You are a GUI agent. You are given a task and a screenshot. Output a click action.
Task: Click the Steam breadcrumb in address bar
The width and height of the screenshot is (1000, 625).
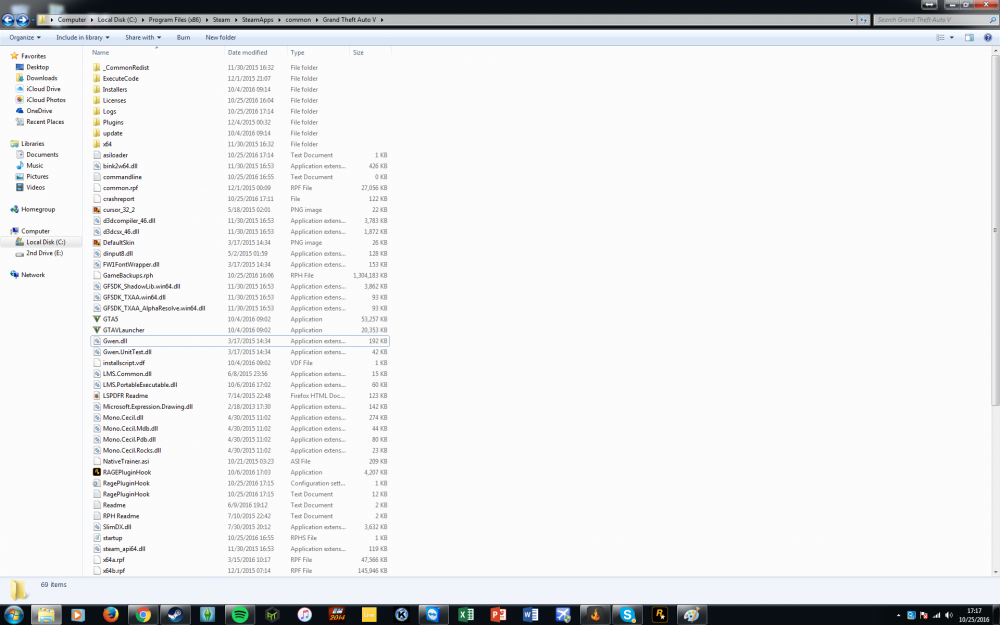[x=221, y=20]
